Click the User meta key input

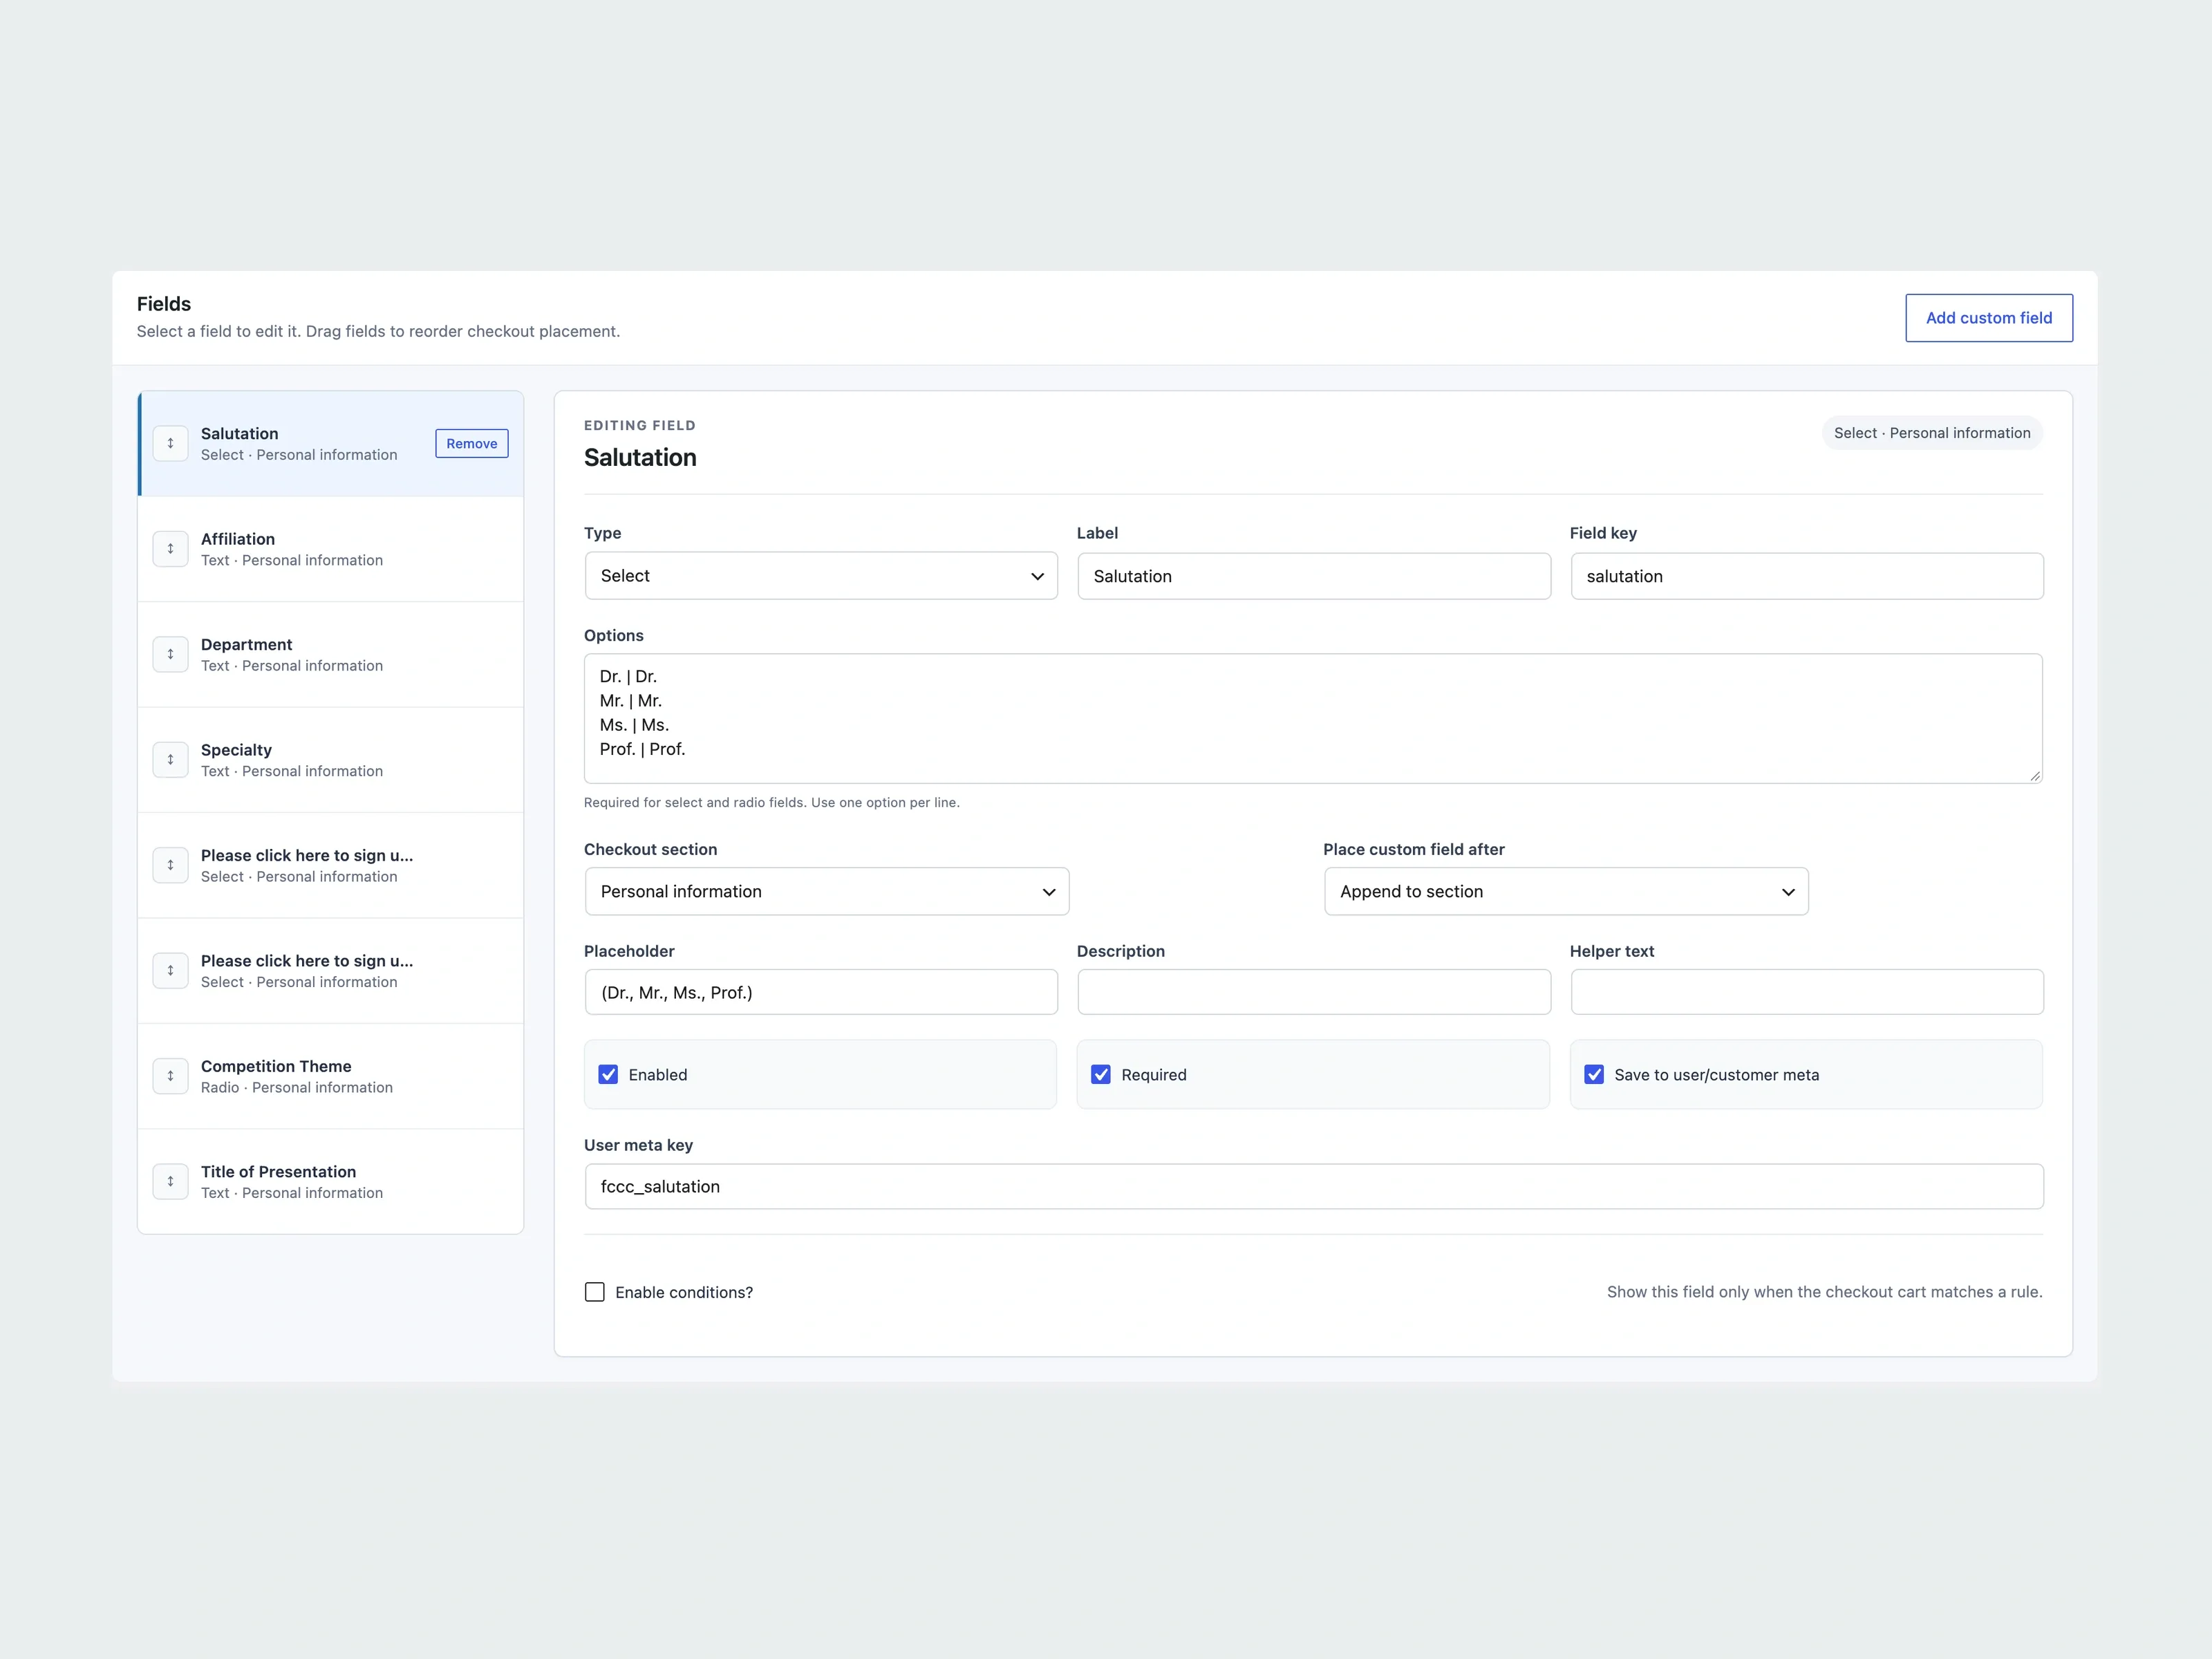[x=1314, y=1186]
